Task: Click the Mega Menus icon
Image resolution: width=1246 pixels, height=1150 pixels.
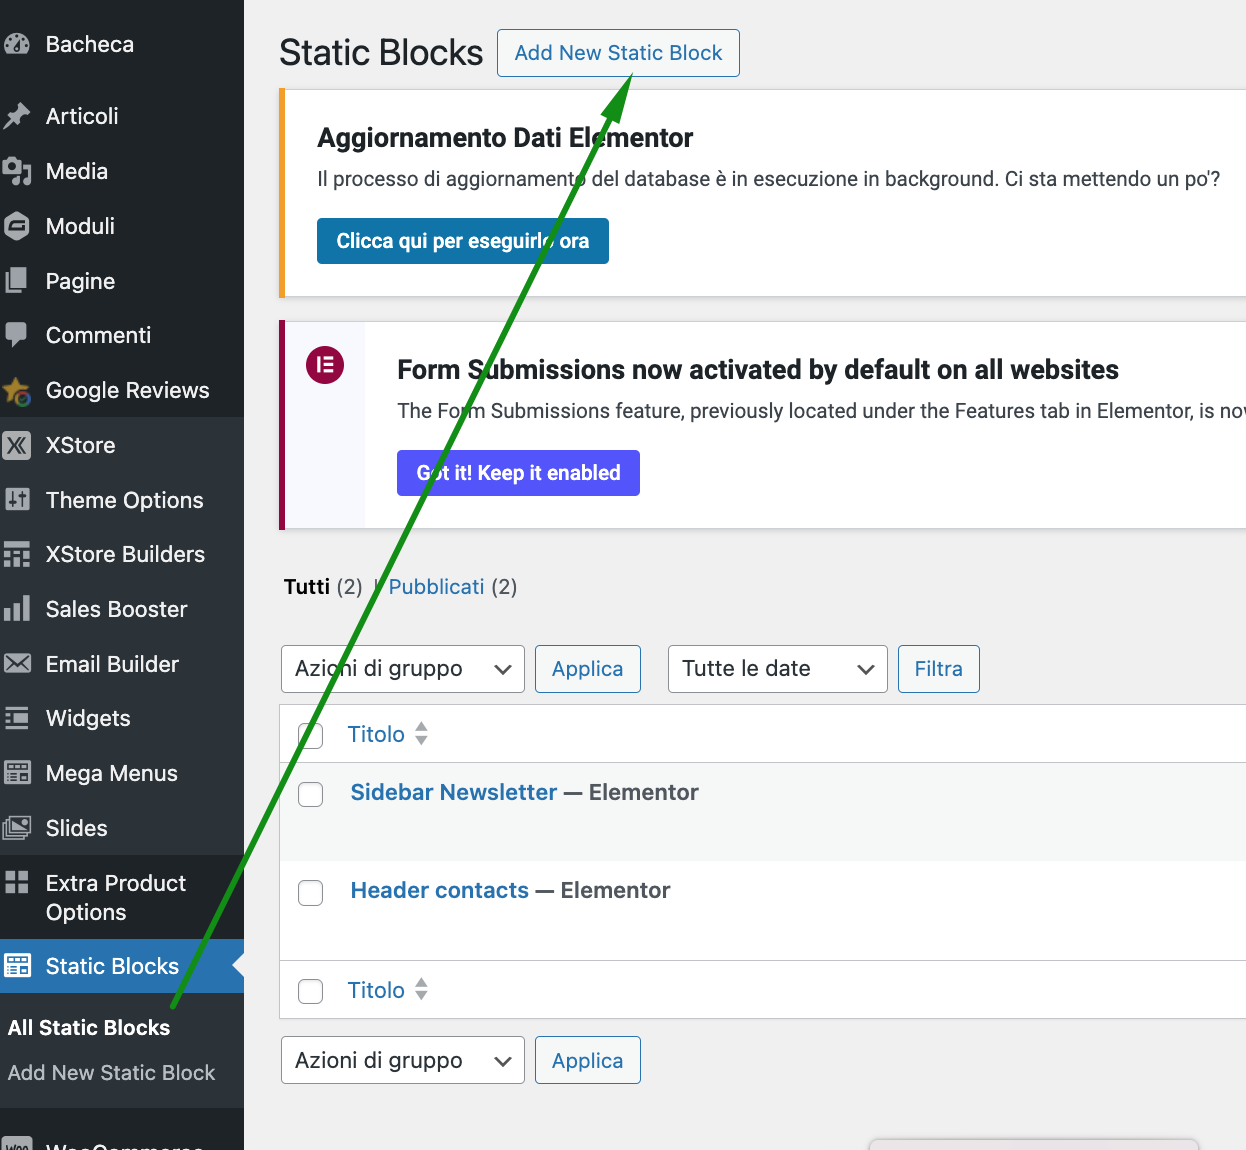Action: click(16, 773)
